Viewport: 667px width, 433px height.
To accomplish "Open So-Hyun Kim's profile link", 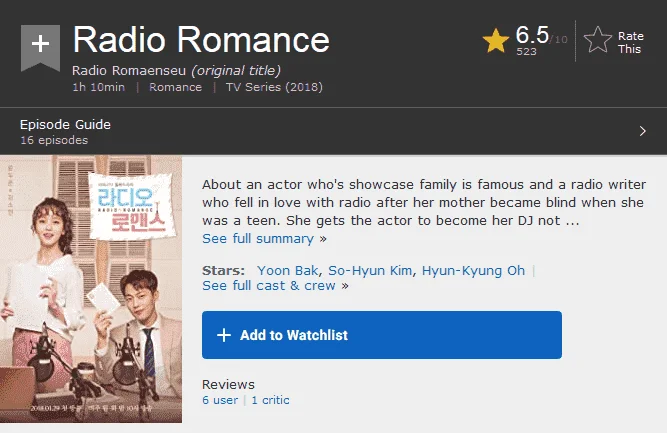I will [x=370, y=271].
